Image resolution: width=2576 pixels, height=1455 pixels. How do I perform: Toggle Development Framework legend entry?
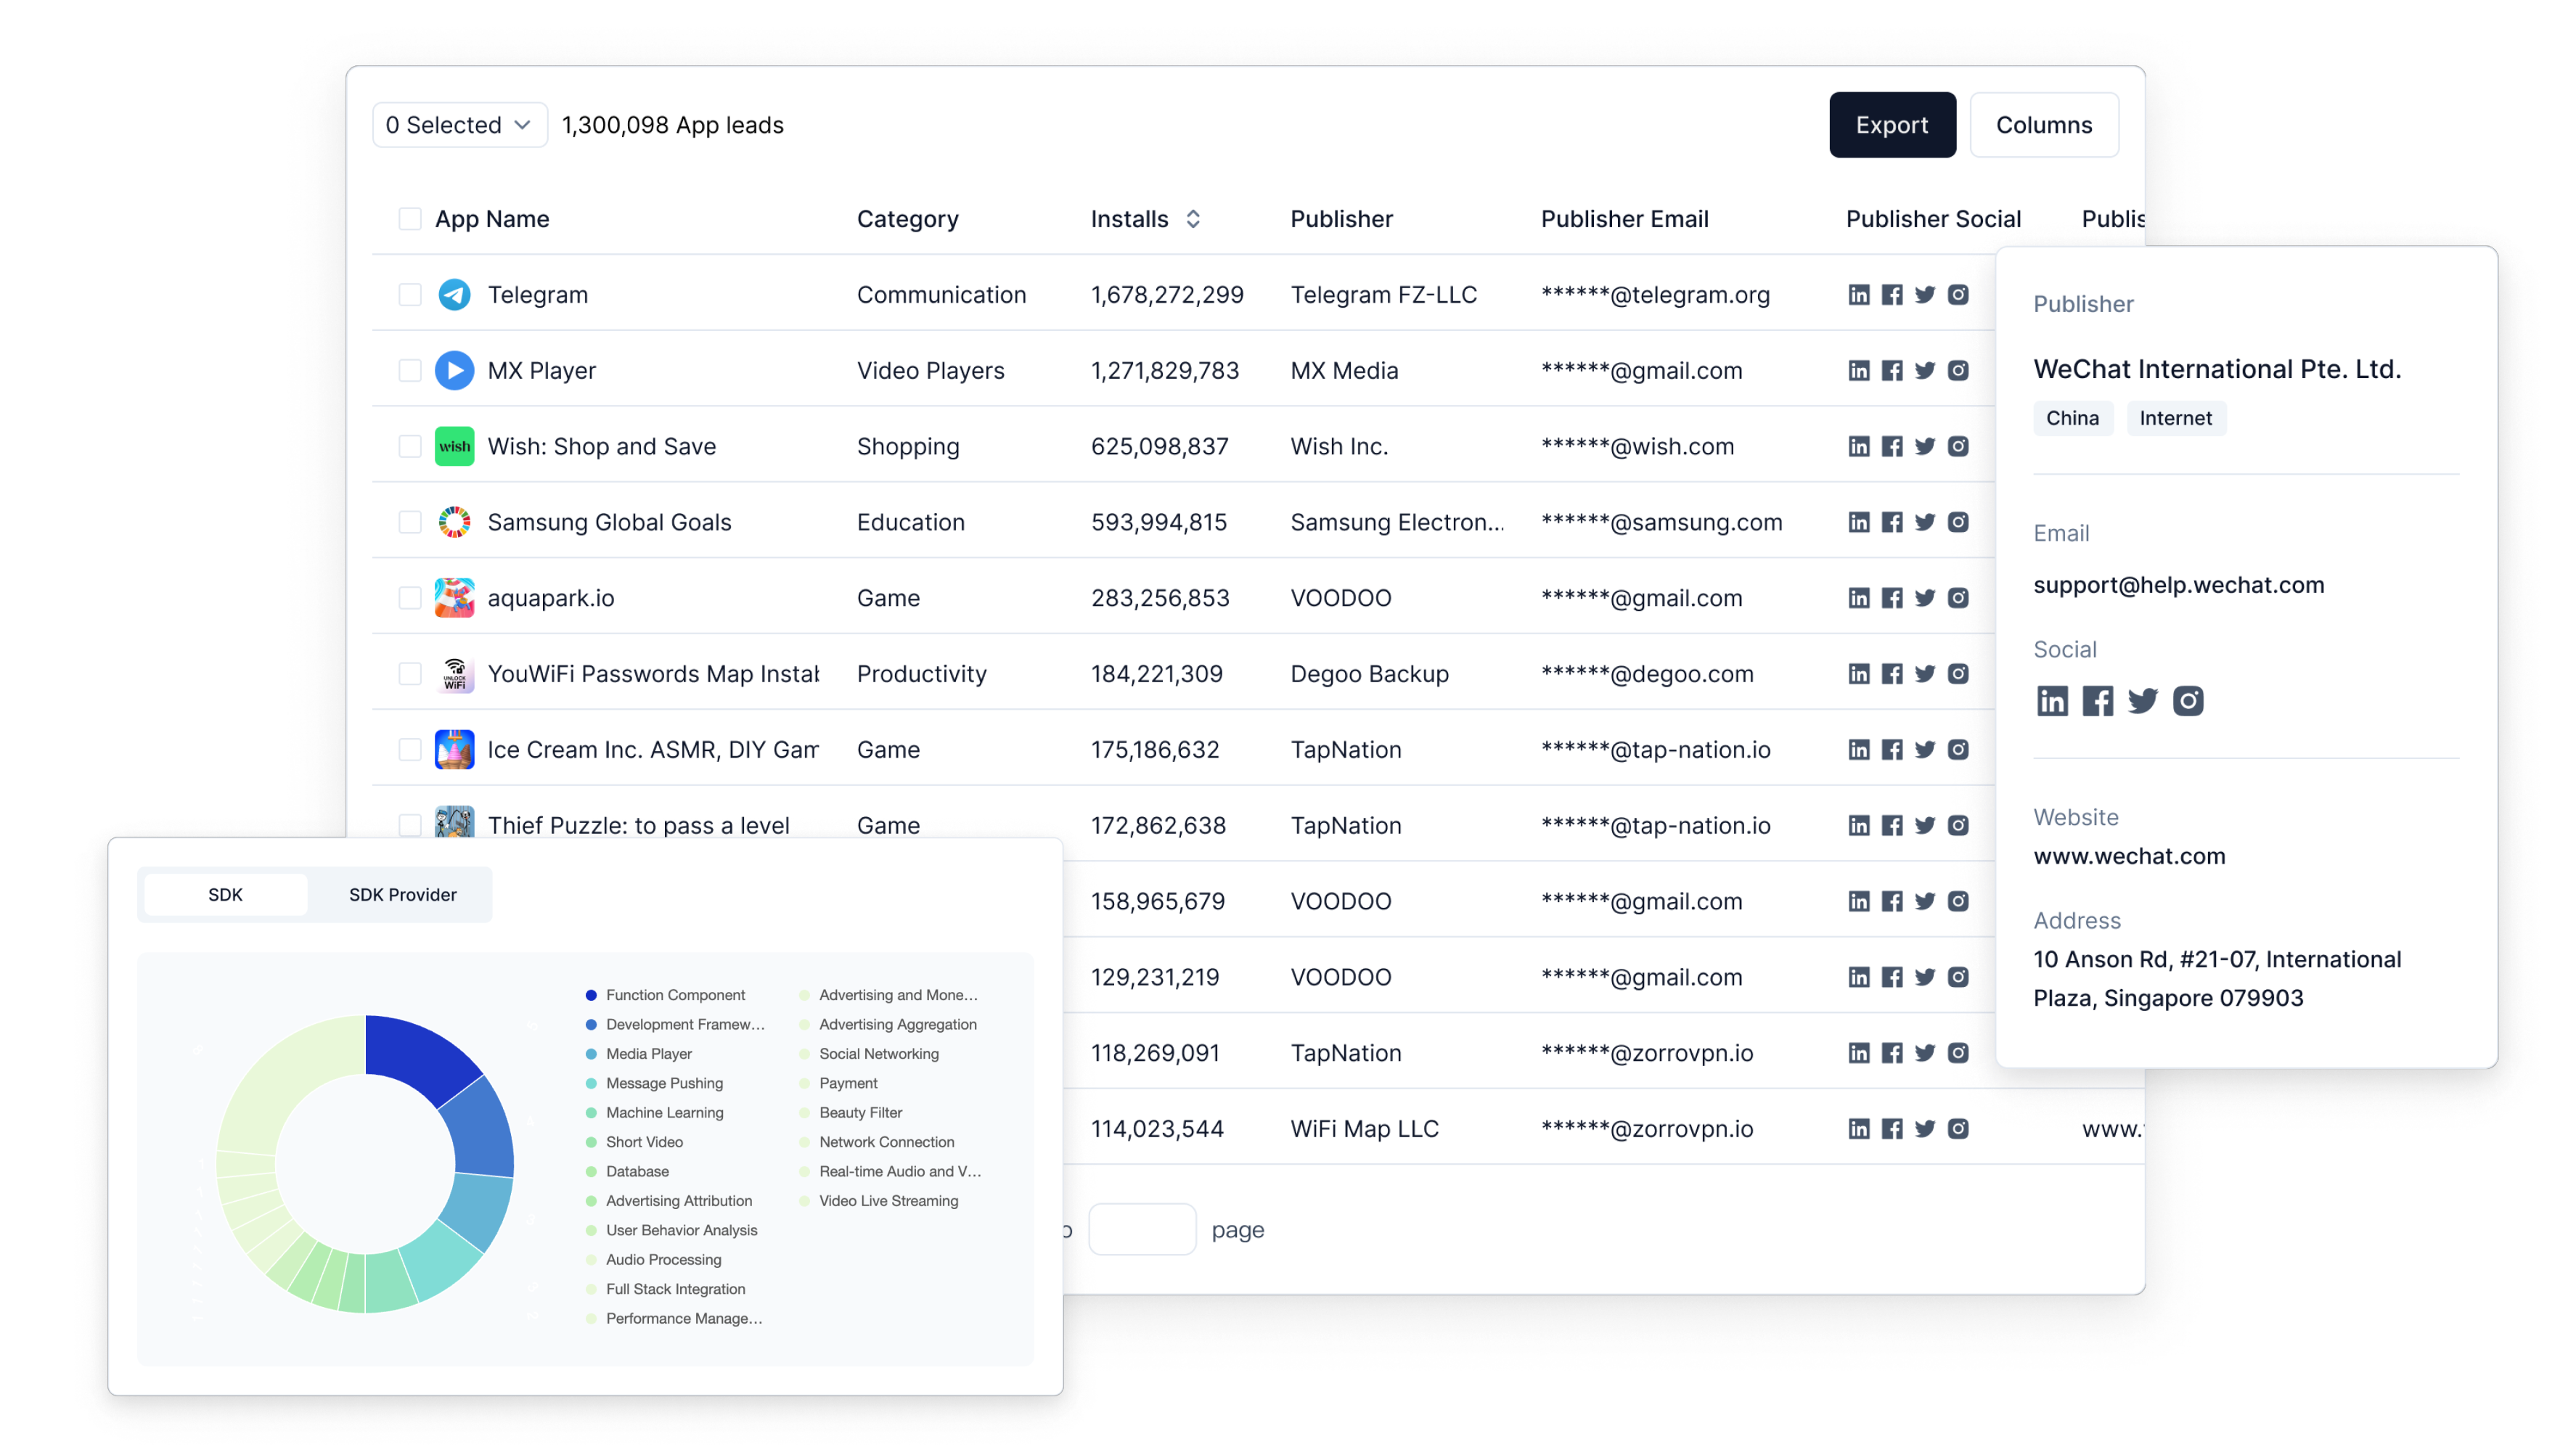[676, 1025]
